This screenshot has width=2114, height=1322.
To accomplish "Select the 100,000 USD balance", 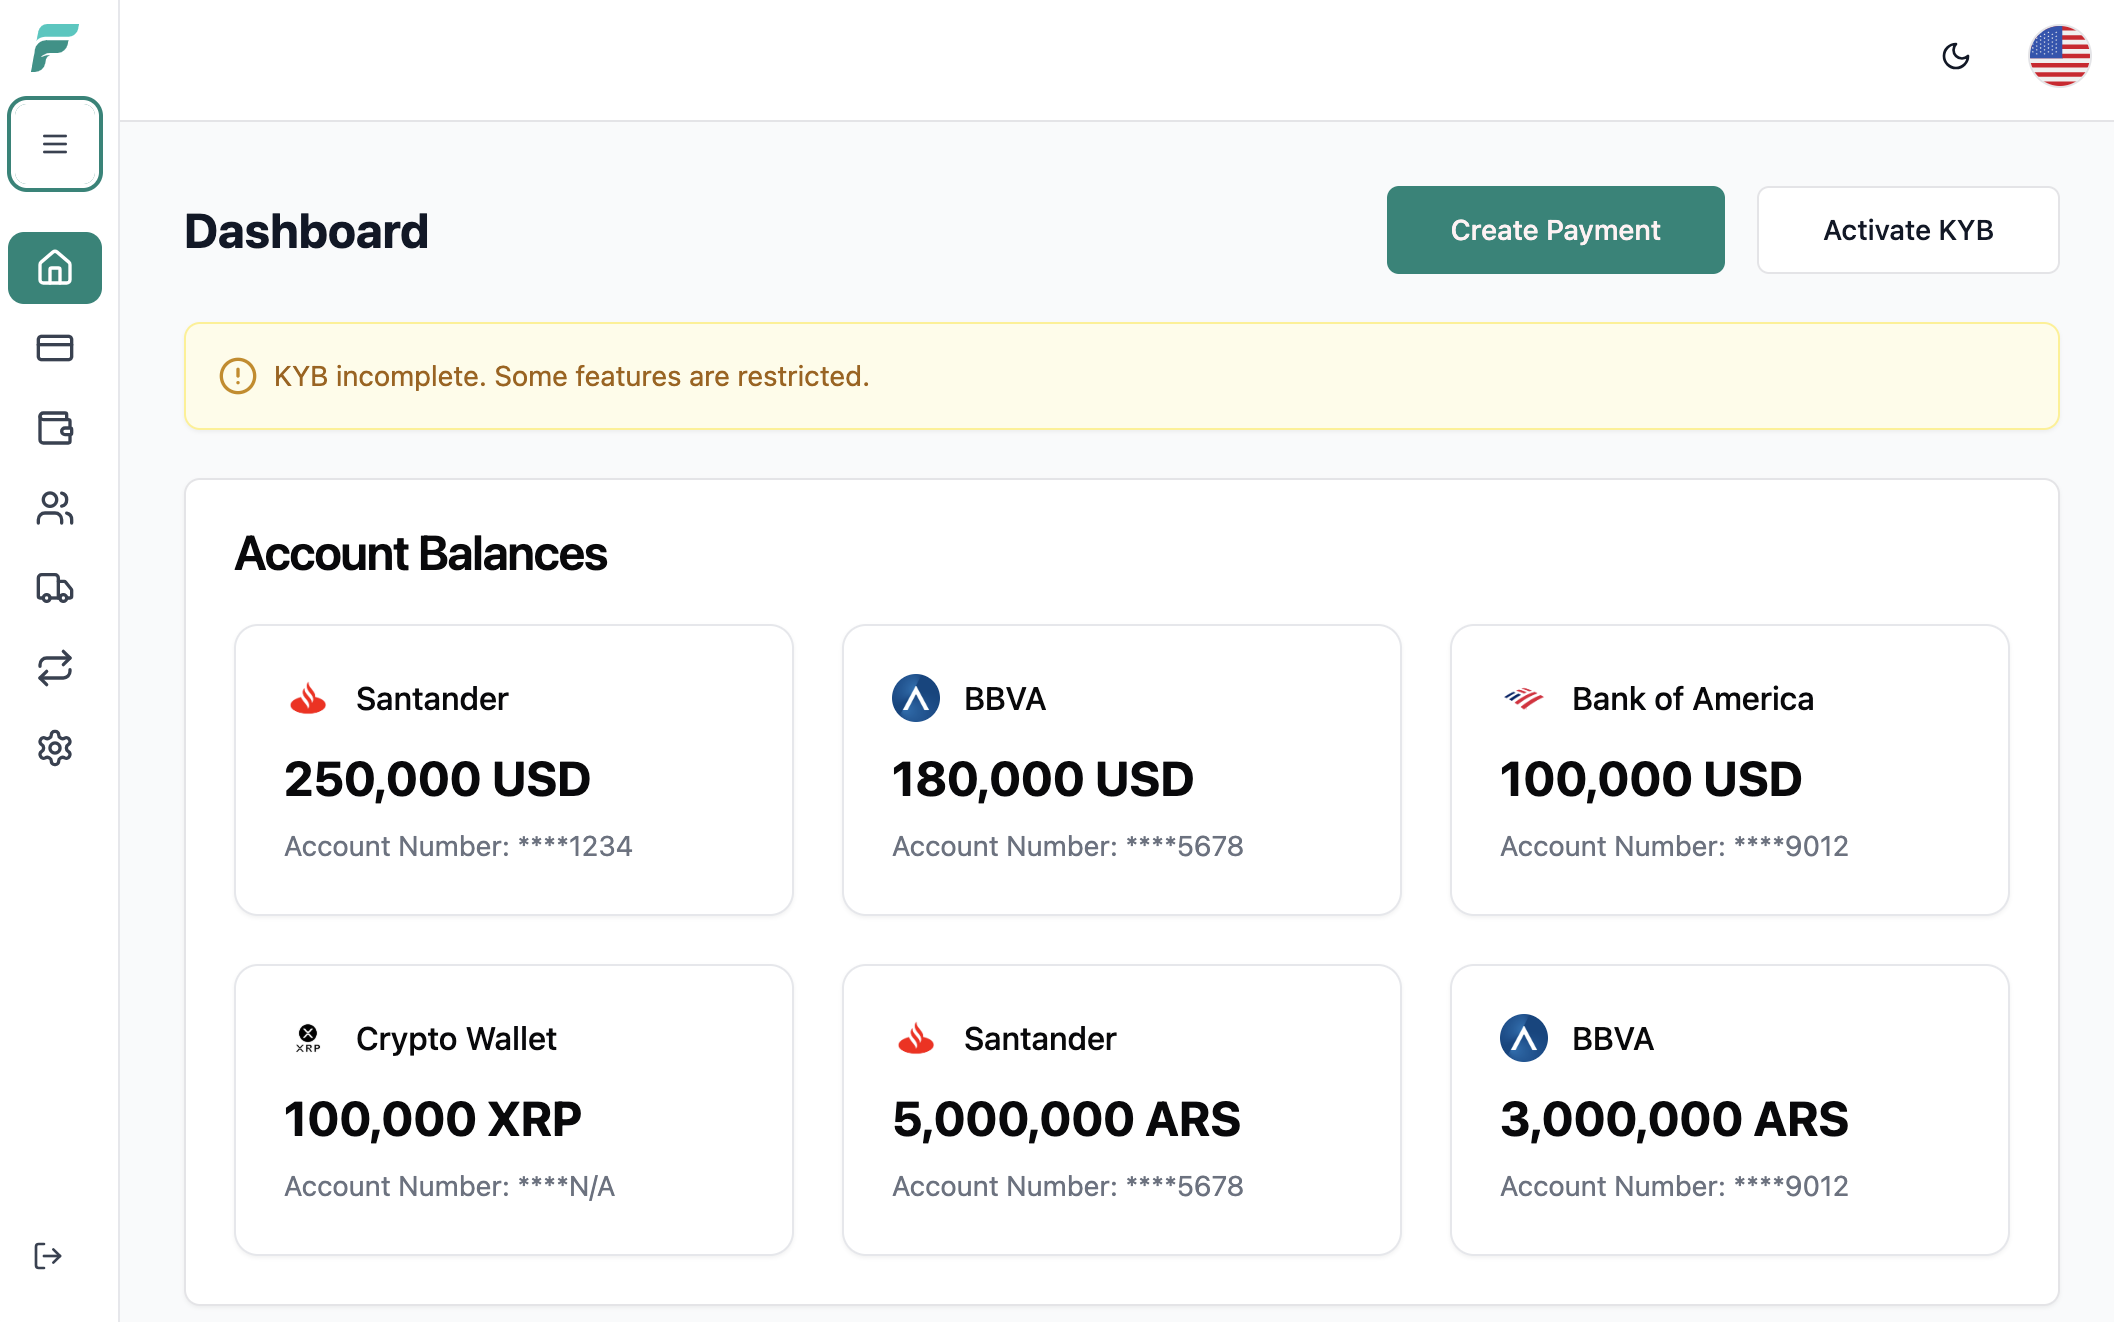I will pyautogui.click(x=1651, y=779).
